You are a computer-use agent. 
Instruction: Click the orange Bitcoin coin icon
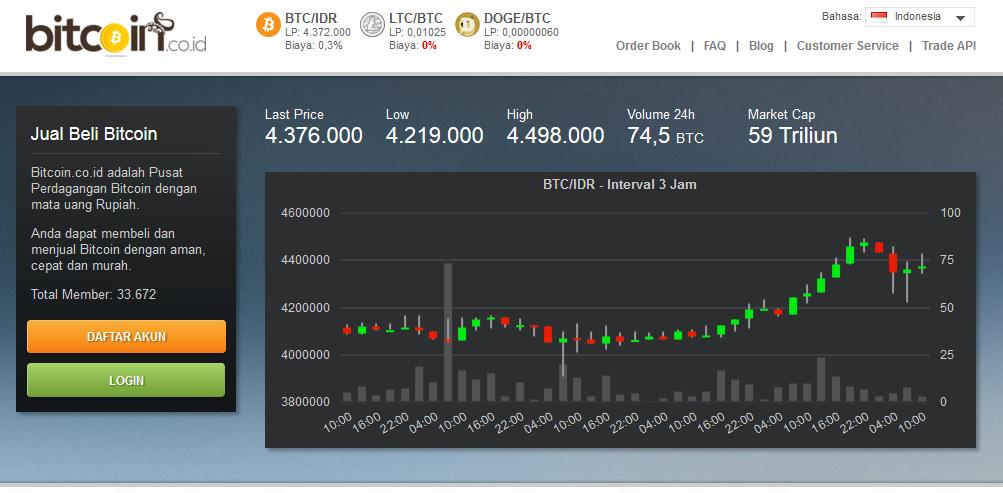[268, 24]
